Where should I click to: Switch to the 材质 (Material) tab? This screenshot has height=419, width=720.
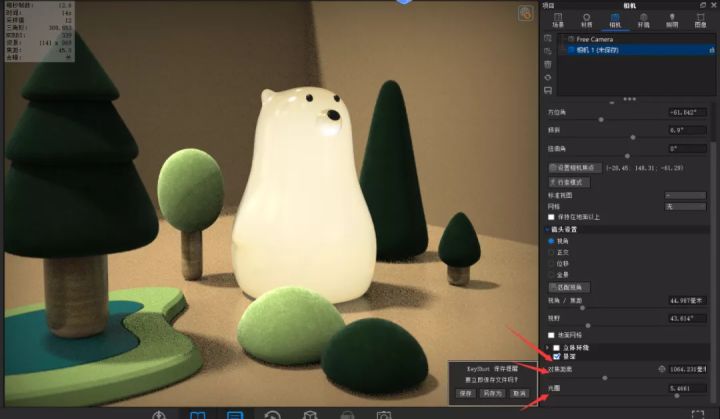tap(585, 21)
